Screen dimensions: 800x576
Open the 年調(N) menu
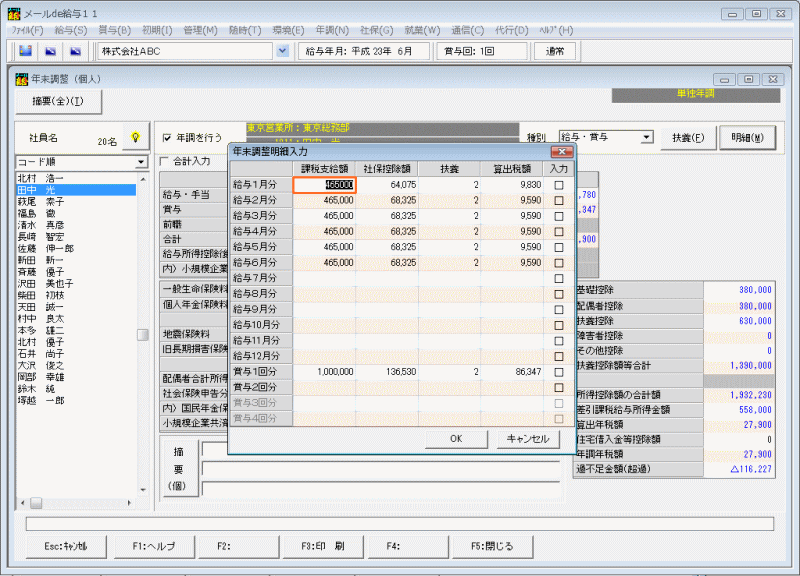332,30
